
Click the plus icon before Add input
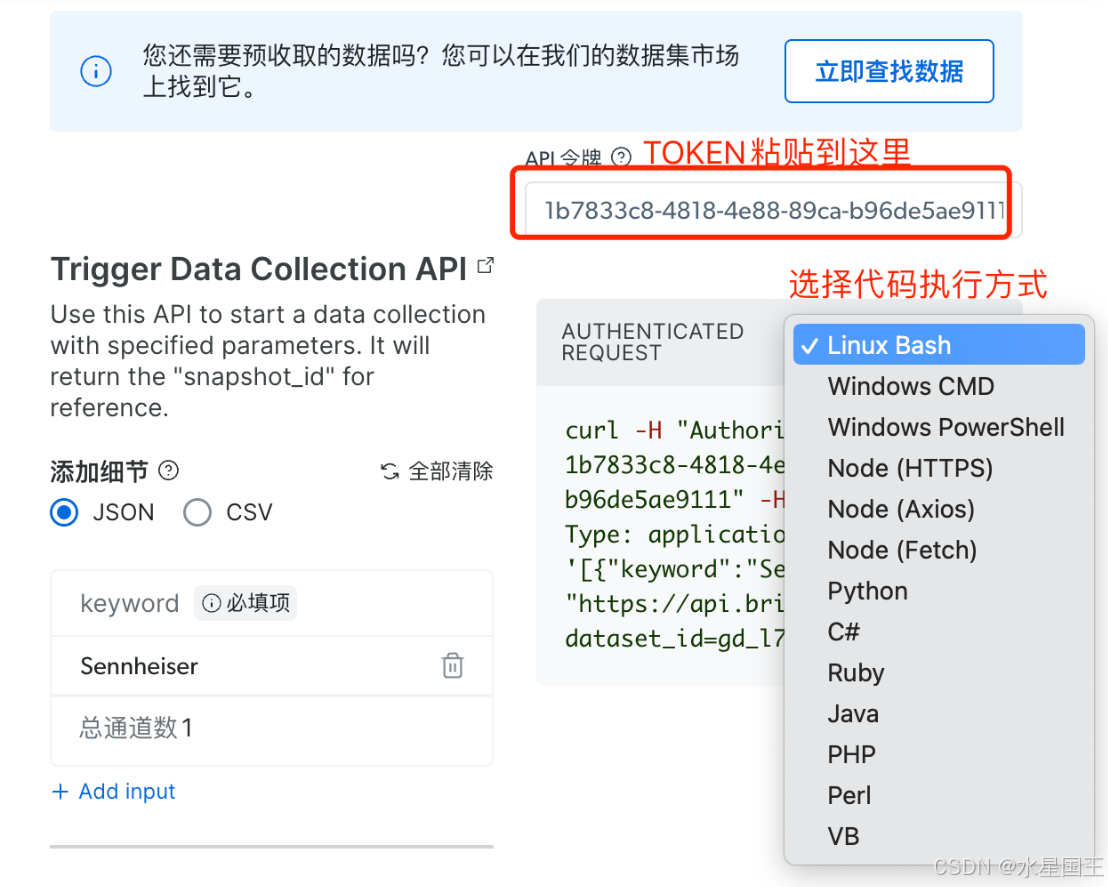60,792
